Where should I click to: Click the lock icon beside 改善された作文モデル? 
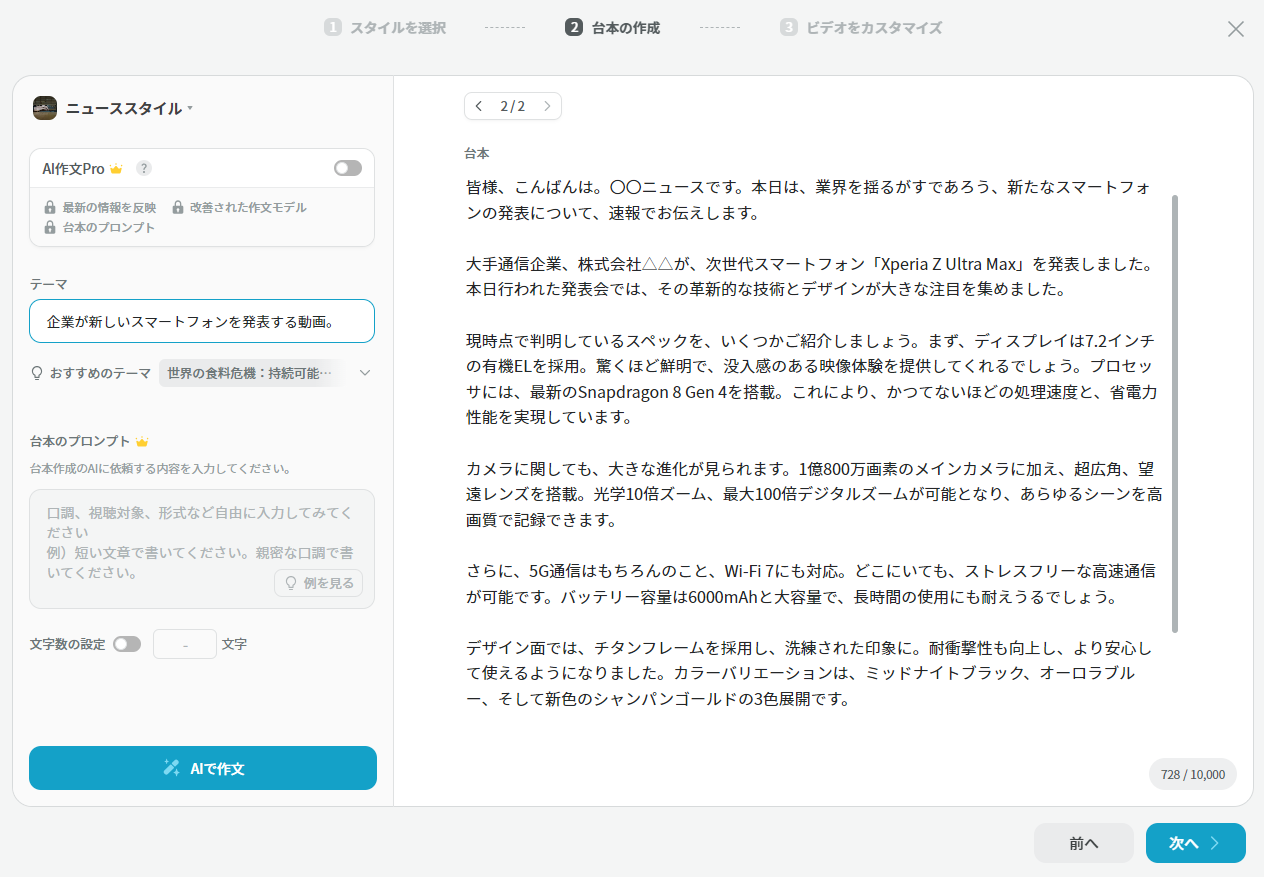[178, 208]
